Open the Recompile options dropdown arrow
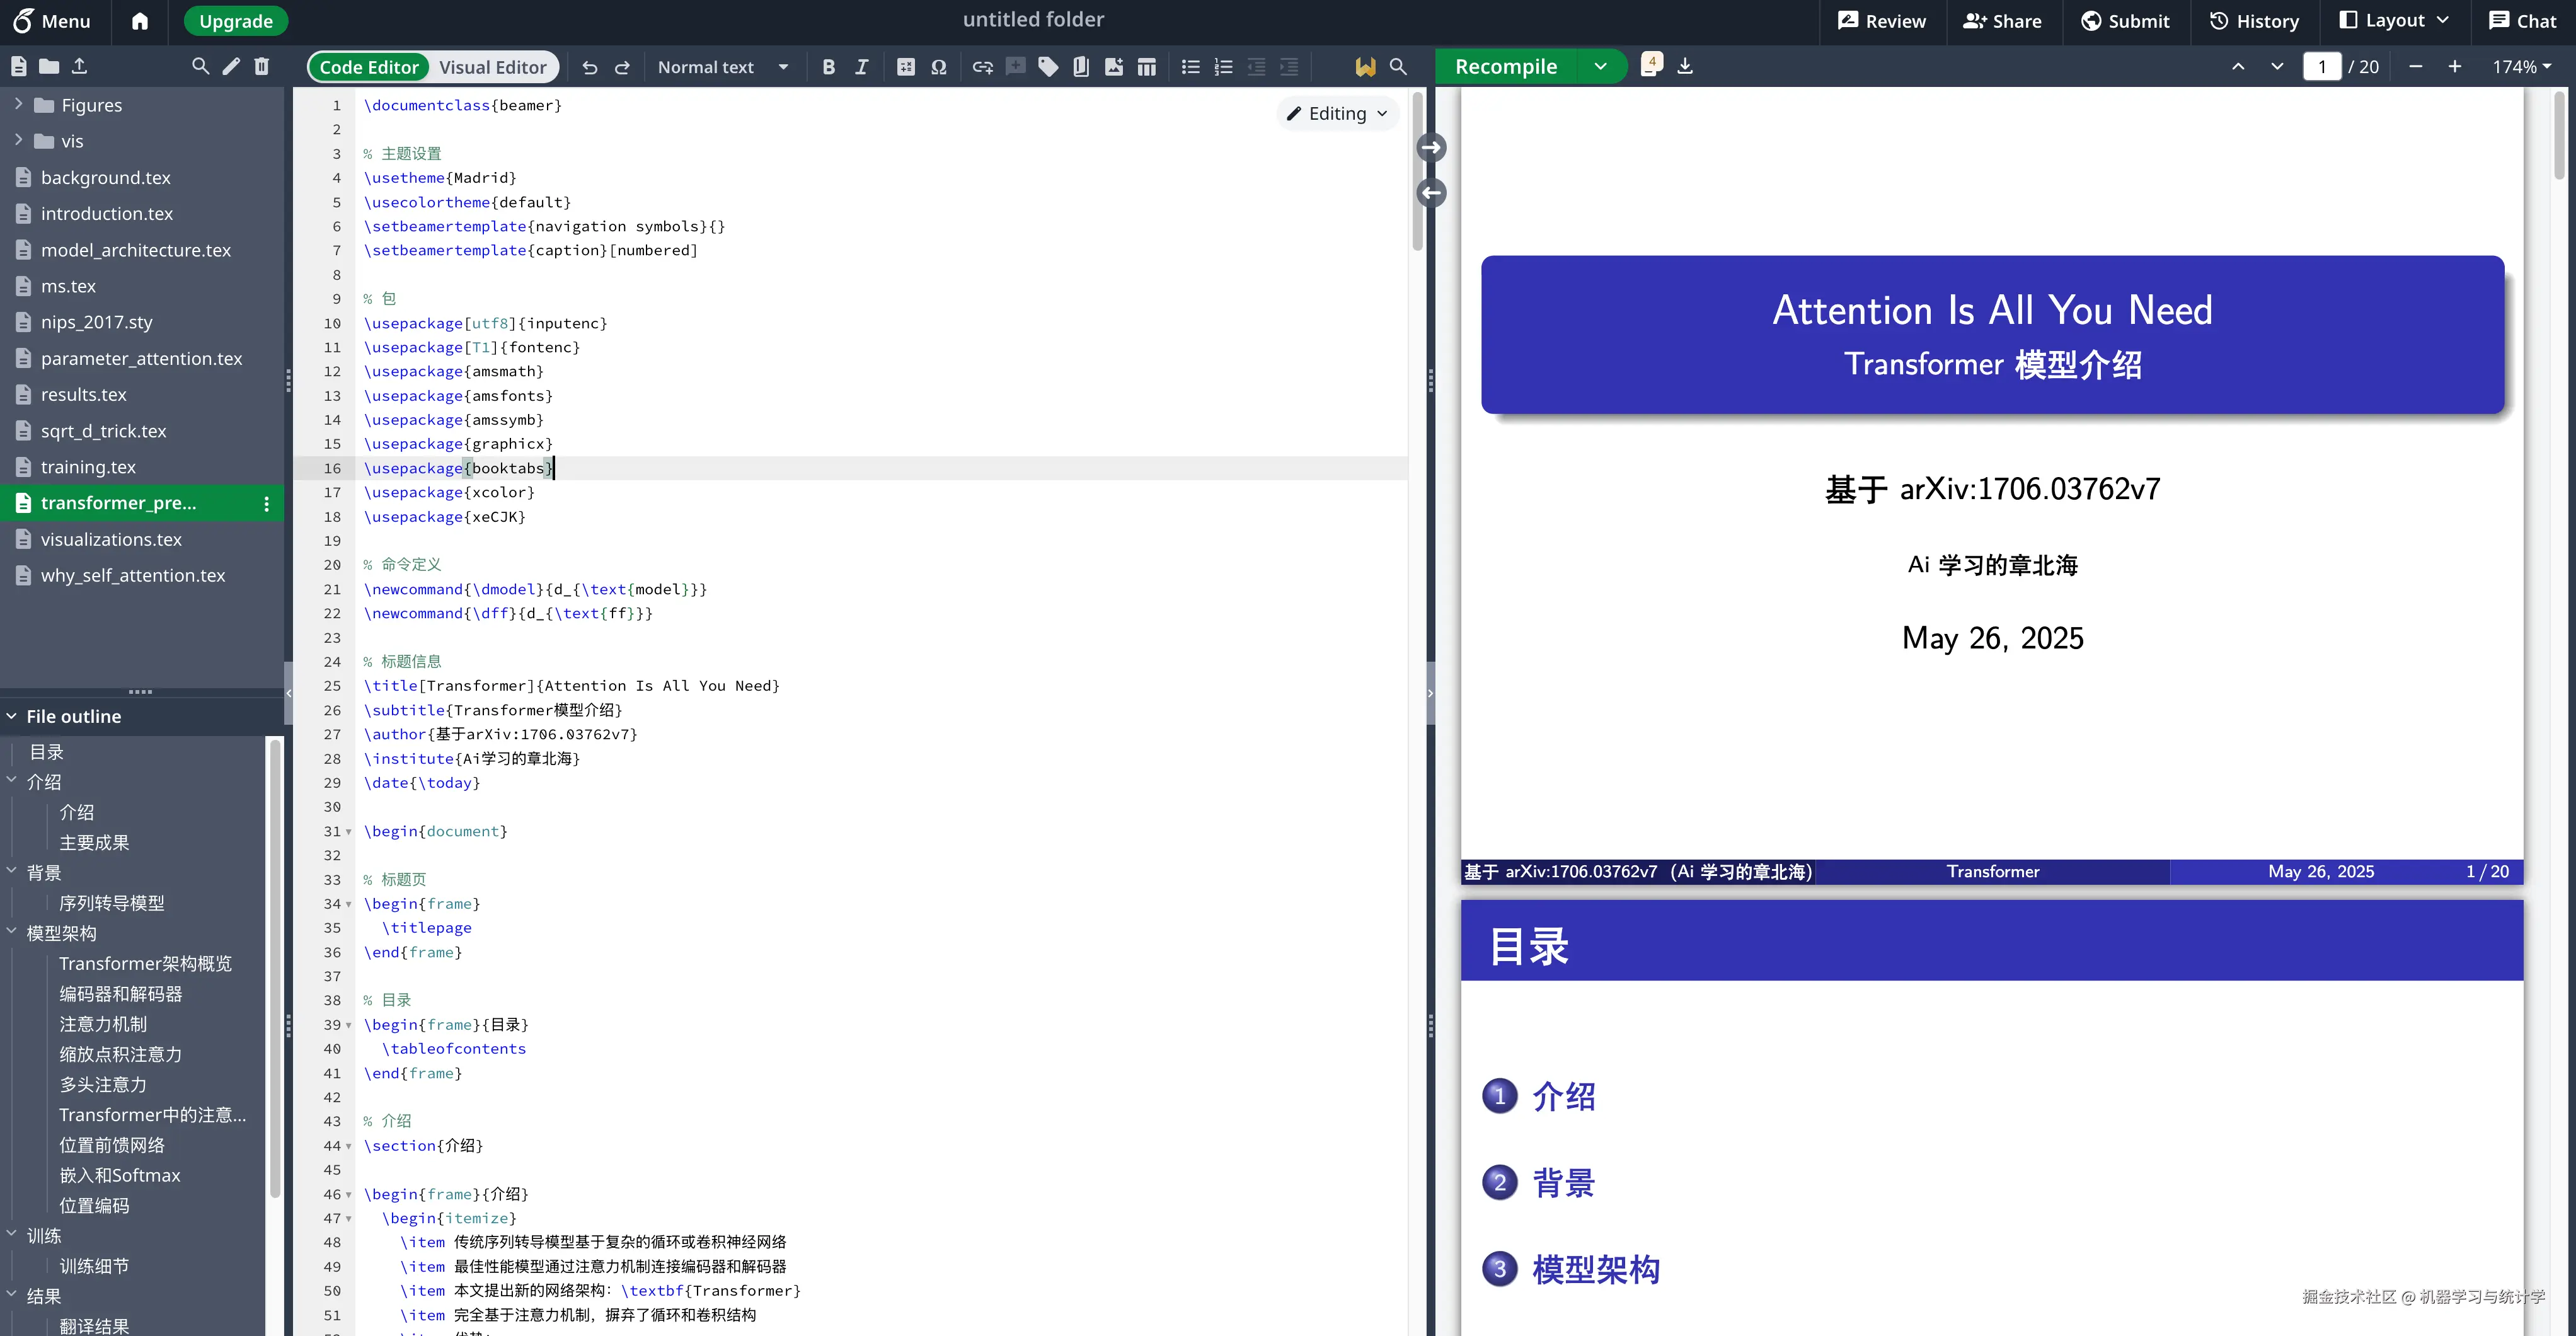The height and width of the screenshot is (1336, 2576). tap(1600, 66)
